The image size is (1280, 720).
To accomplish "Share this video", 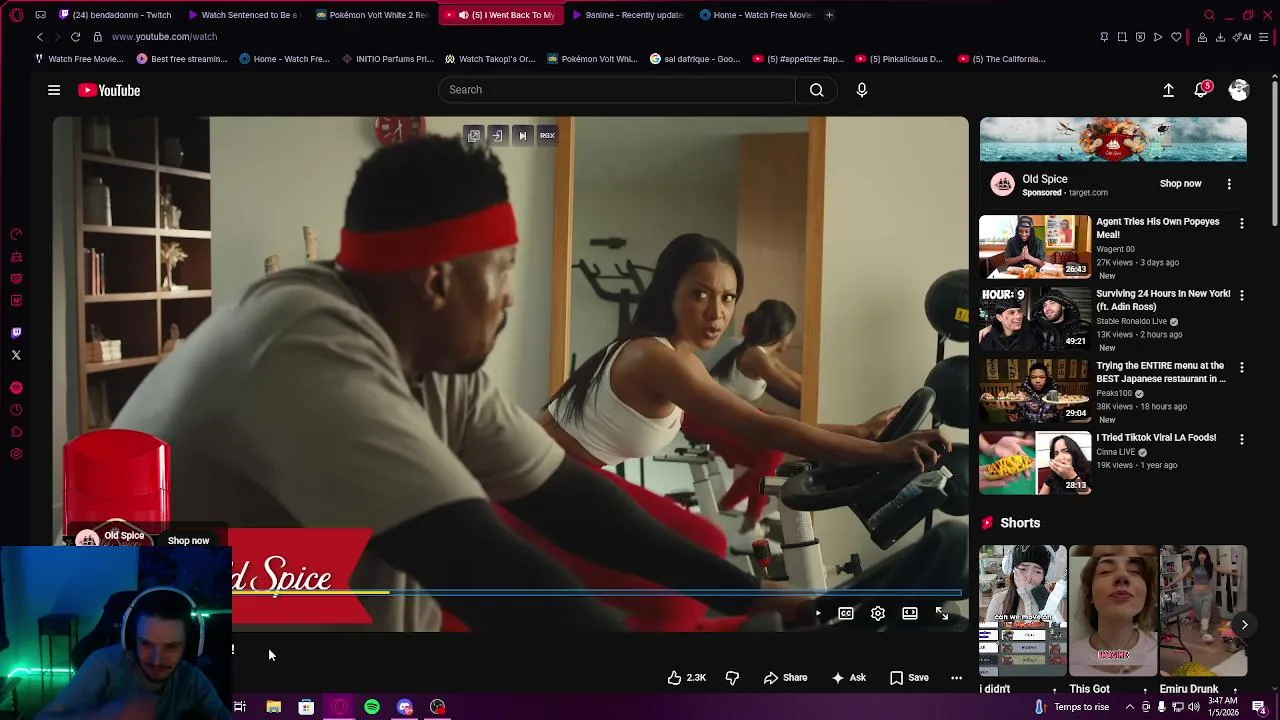I will (785, 678).
